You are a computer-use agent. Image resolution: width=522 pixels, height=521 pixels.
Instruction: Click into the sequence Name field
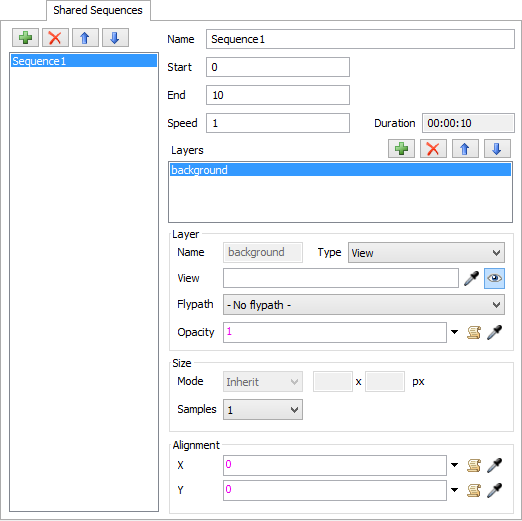360,39
